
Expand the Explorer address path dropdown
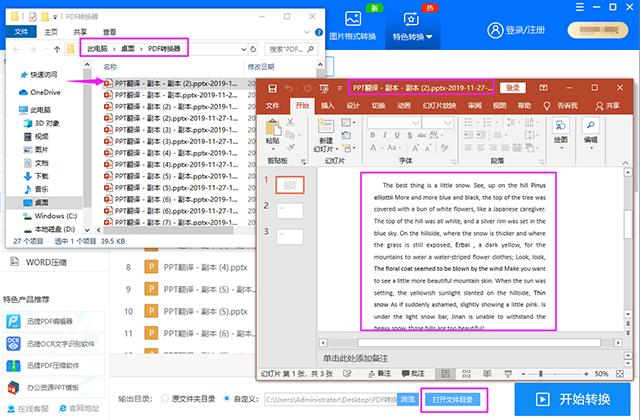243,49
